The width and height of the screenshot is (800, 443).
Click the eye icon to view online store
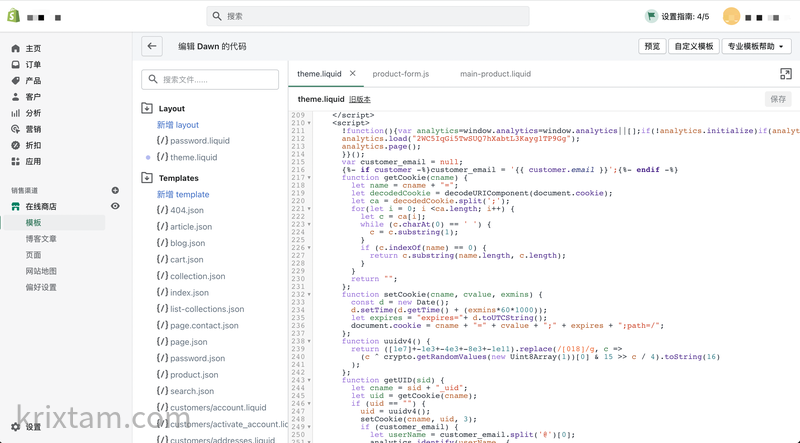click(115, 207)
